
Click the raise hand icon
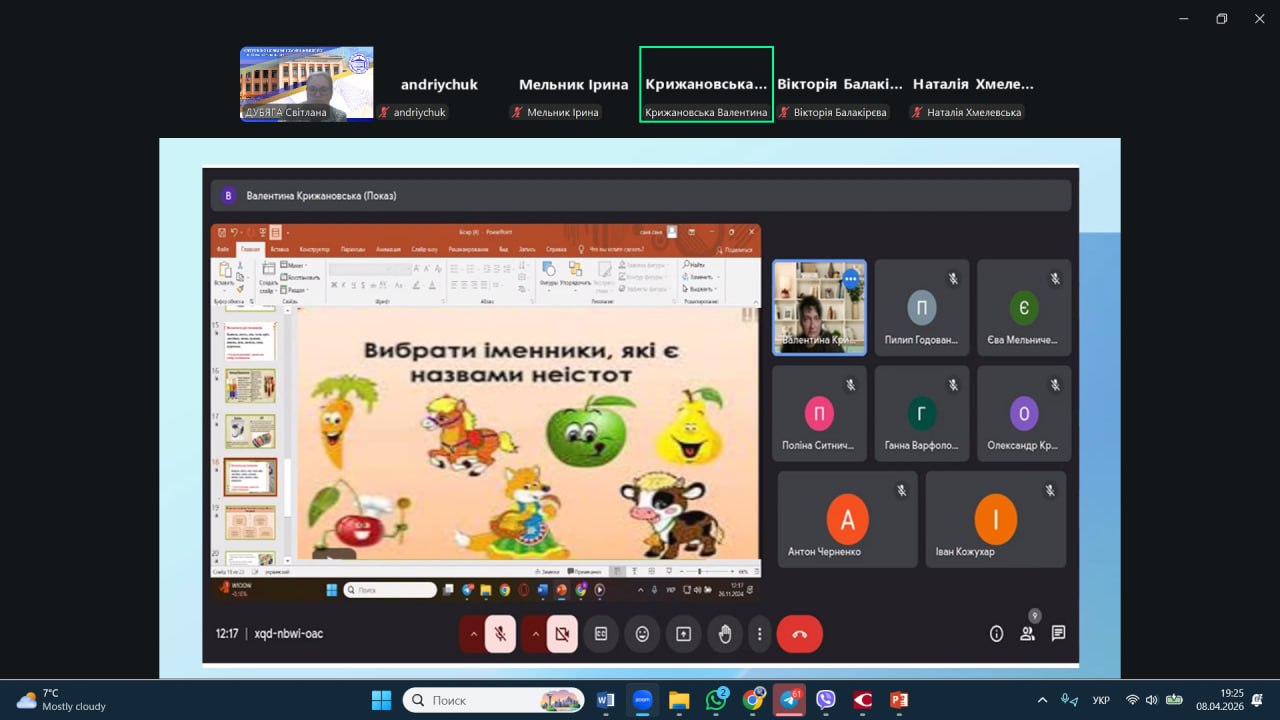(x=725, y=634)
